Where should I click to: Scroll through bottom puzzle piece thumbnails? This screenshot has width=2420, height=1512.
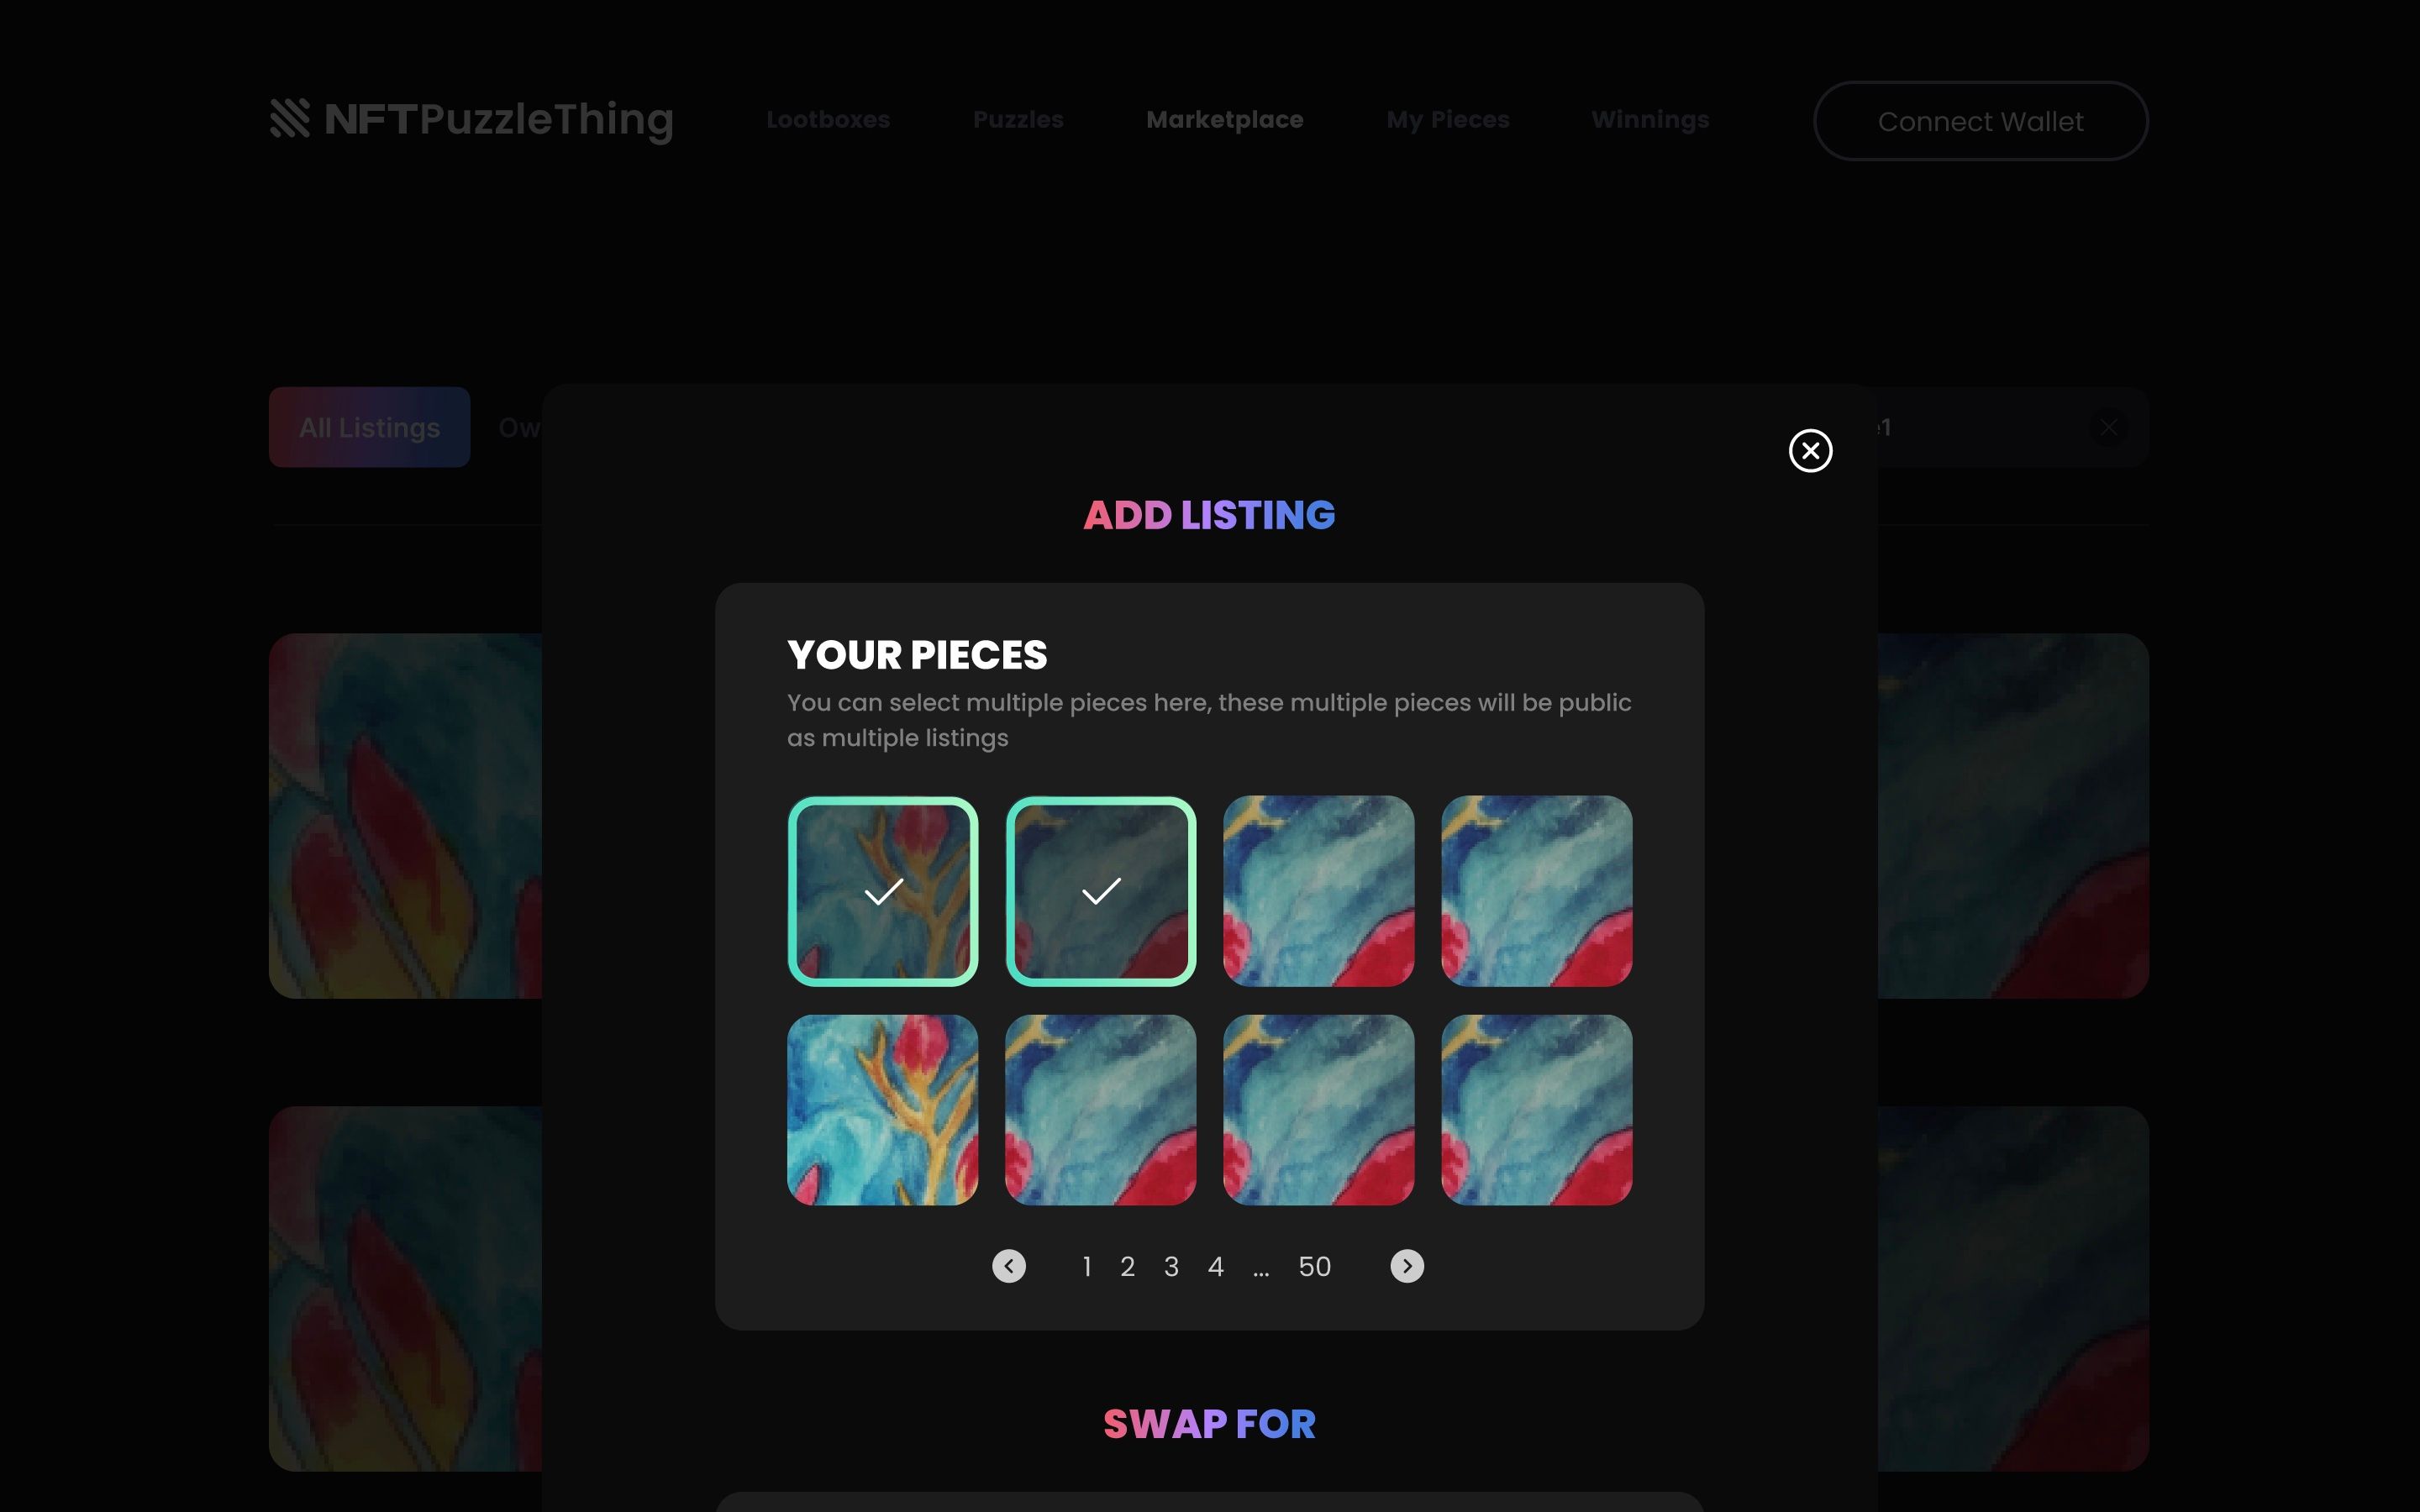[1407, 1267]
